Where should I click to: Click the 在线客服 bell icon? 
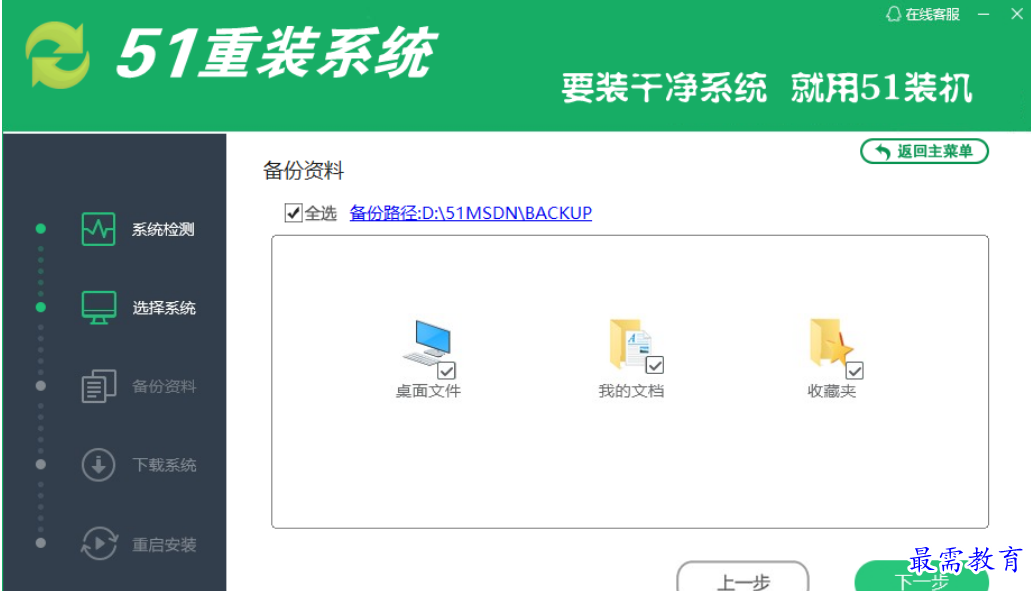[893, 14]
